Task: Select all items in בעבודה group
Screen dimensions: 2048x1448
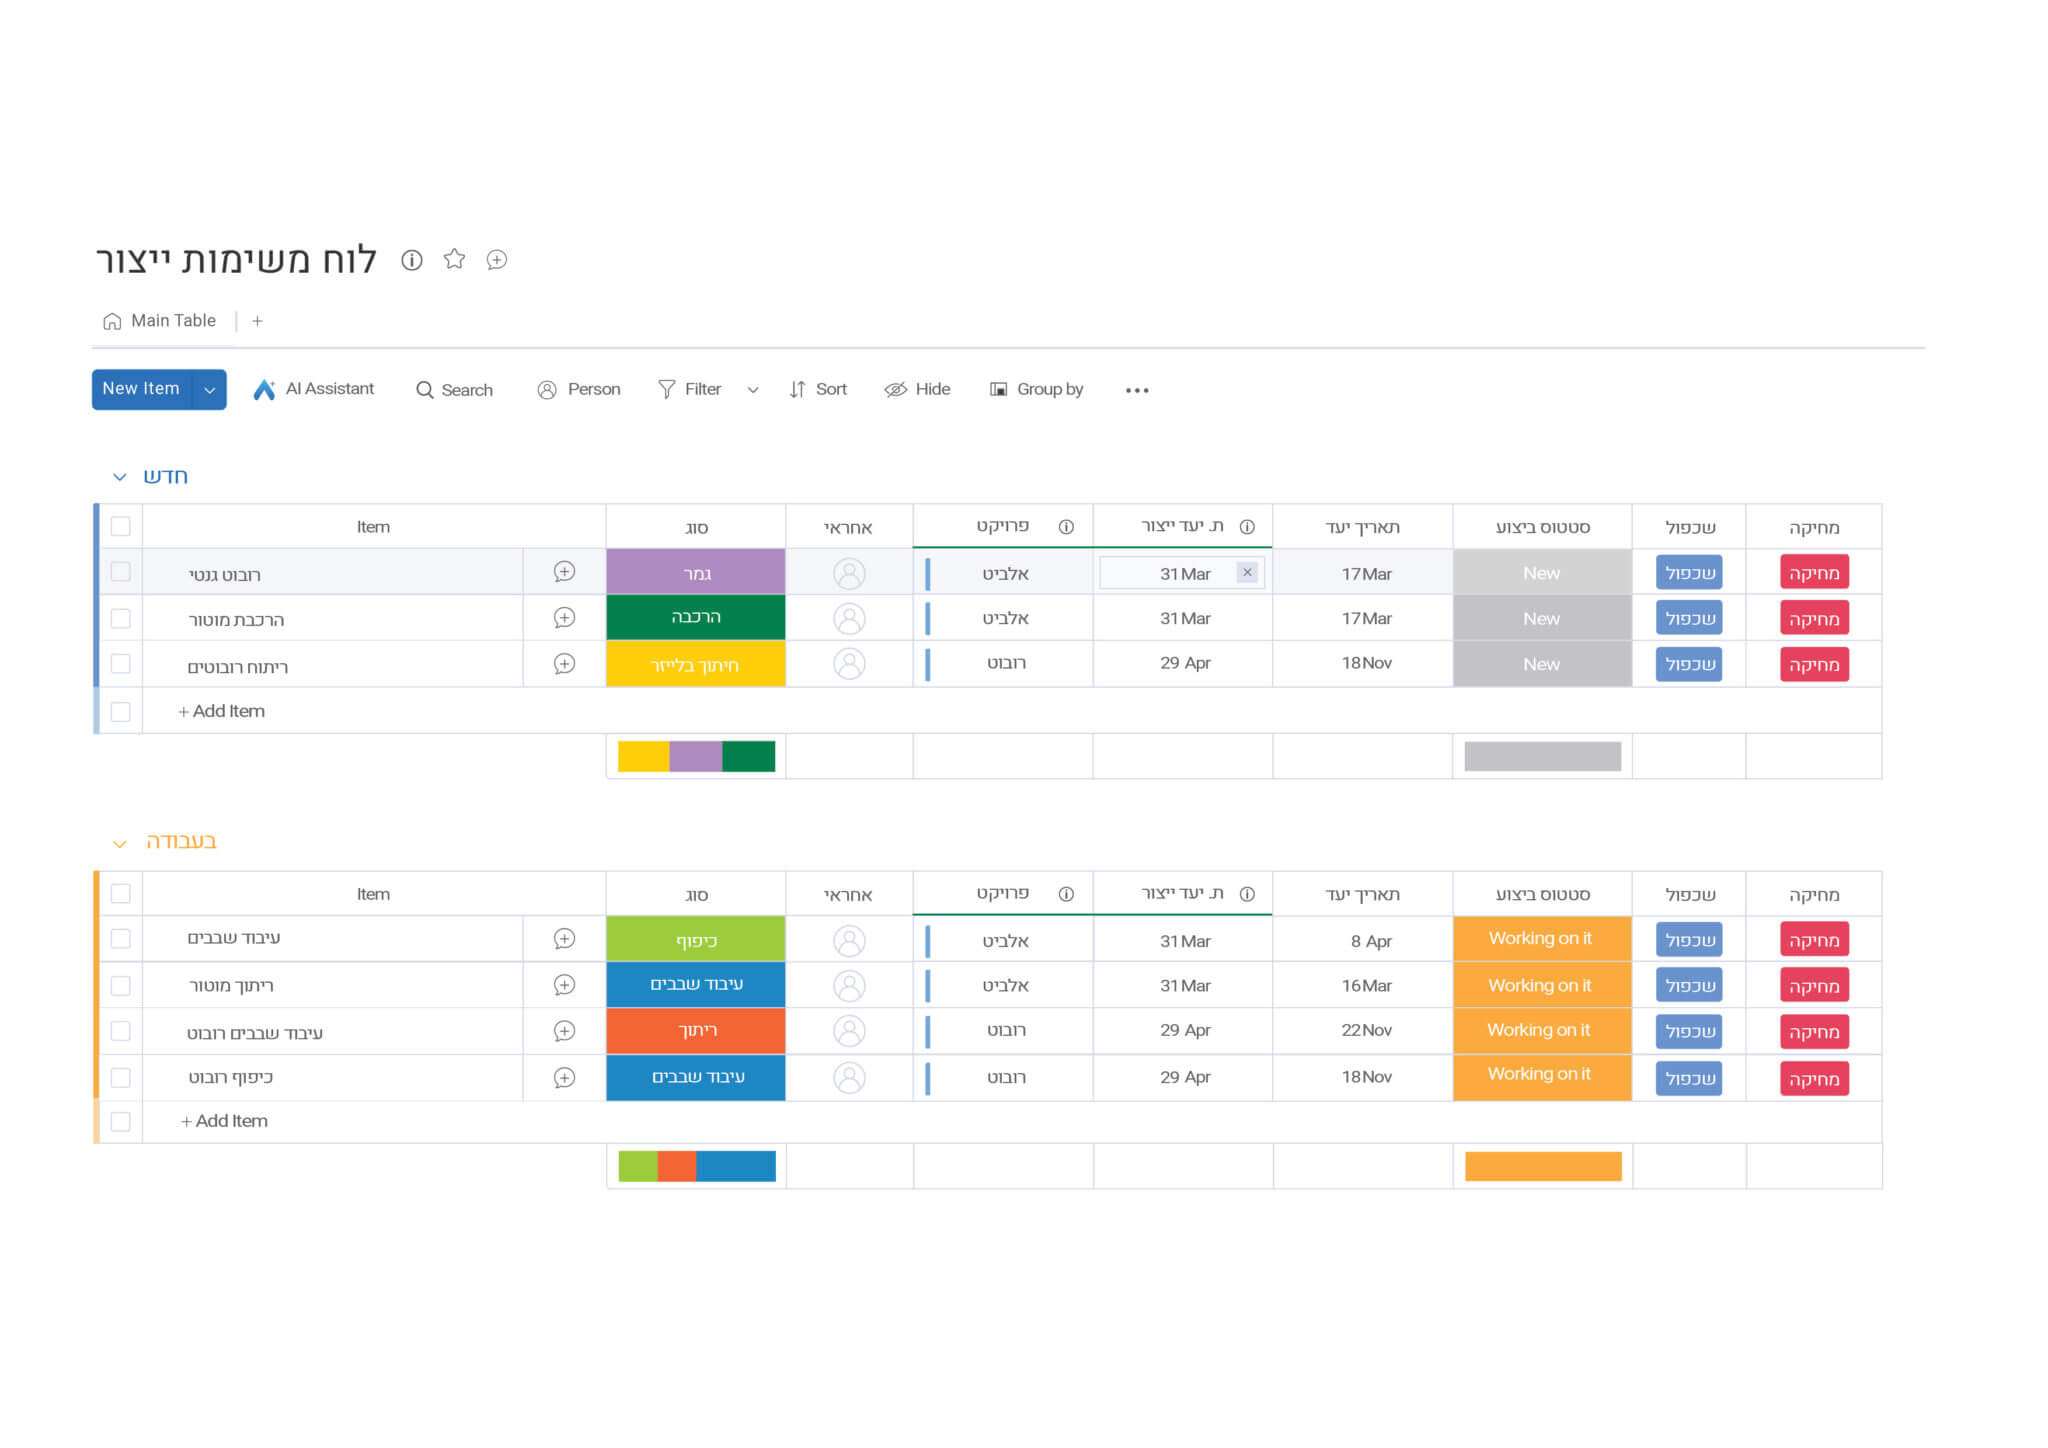Action: (x=121, y=894)
